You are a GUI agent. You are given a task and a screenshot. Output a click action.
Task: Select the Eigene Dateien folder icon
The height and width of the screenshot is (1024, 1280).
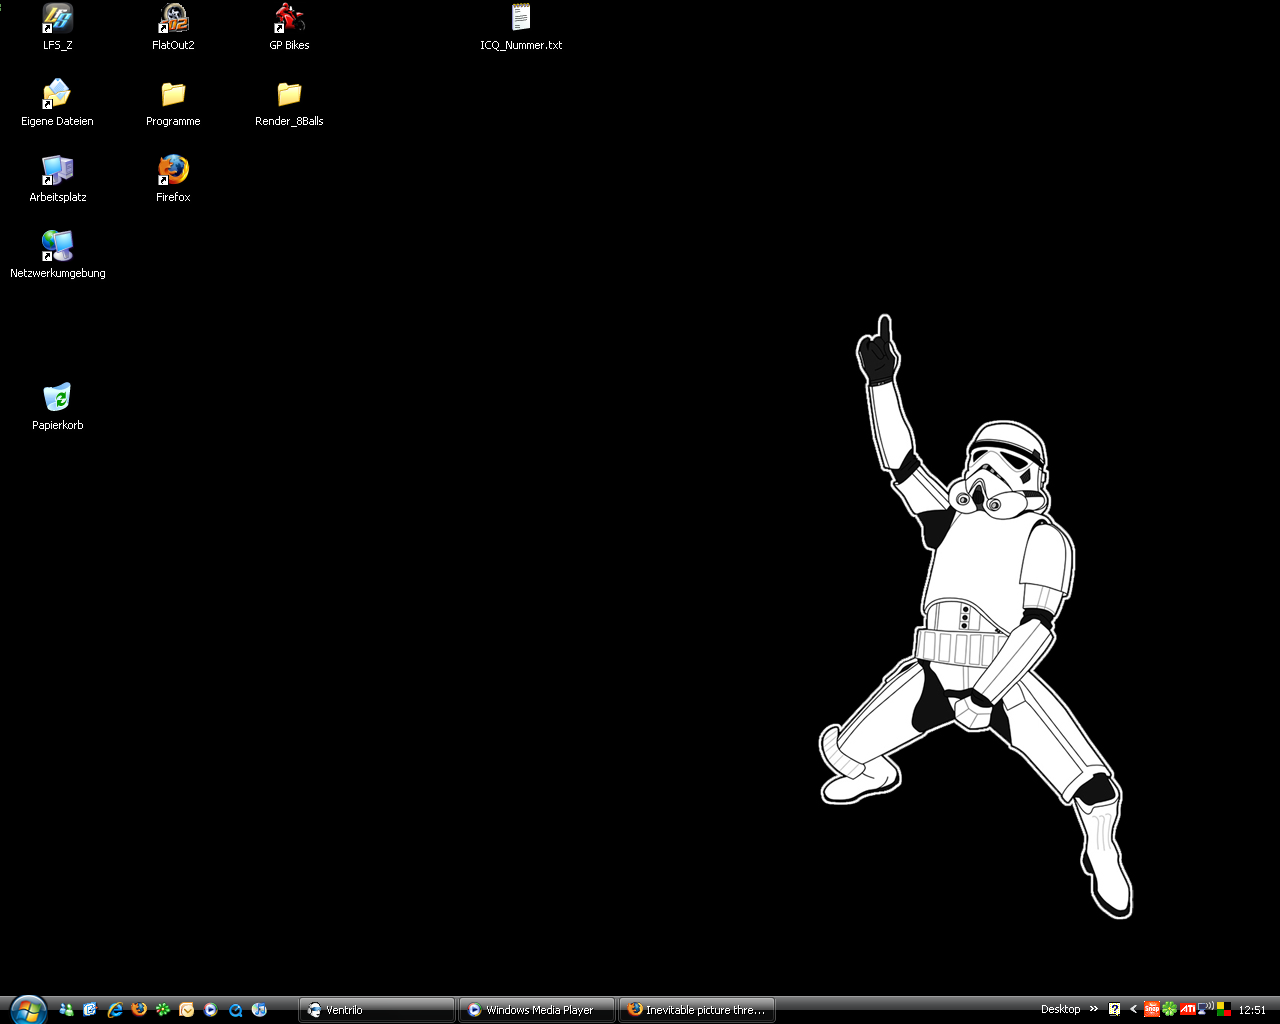(58, 103)
